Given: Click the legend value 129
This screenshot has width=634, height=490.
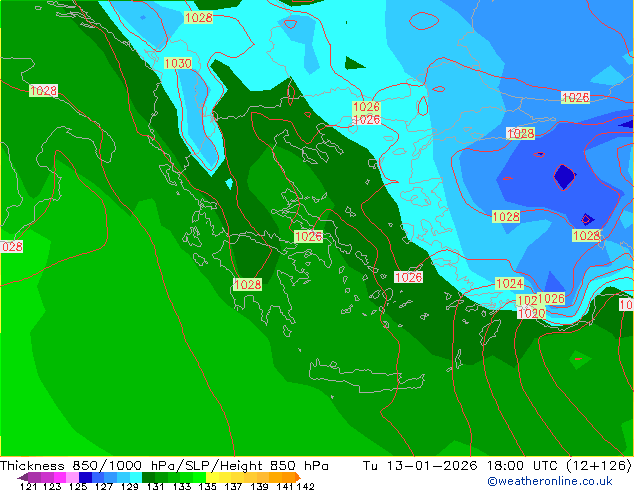Looking at the screenshot, I should 129,486.
